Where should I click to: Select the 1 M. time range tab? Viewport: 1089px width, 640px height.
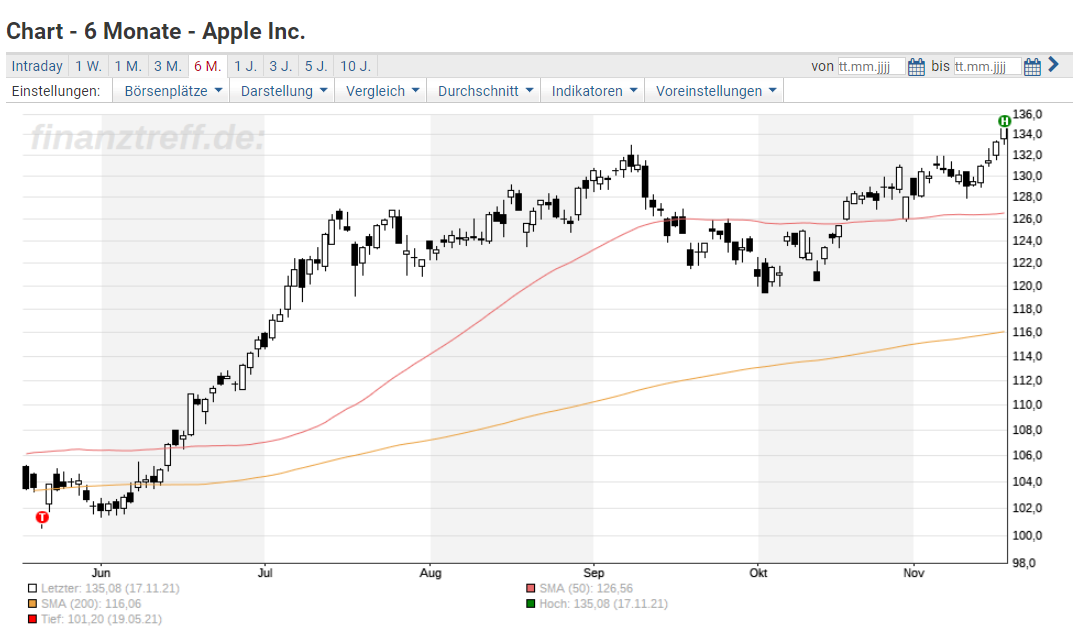tap(128, 66)
